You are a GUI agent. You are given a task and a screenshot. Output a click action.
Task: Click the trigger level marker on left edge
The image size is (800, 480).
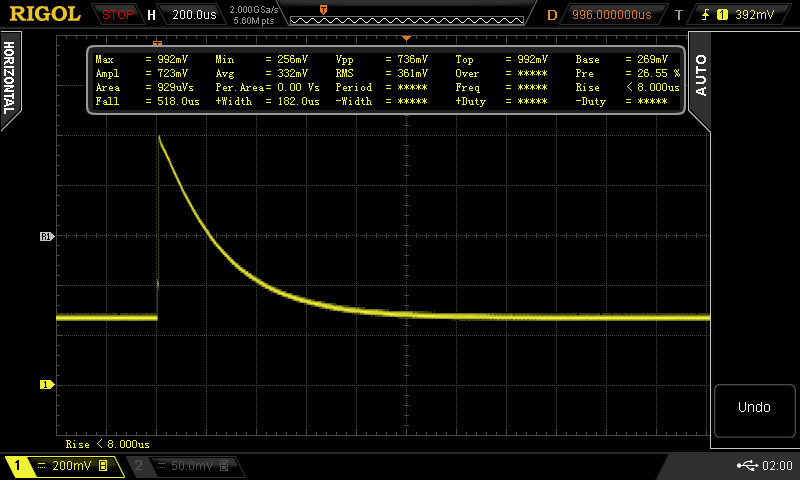tap(45, 237)
